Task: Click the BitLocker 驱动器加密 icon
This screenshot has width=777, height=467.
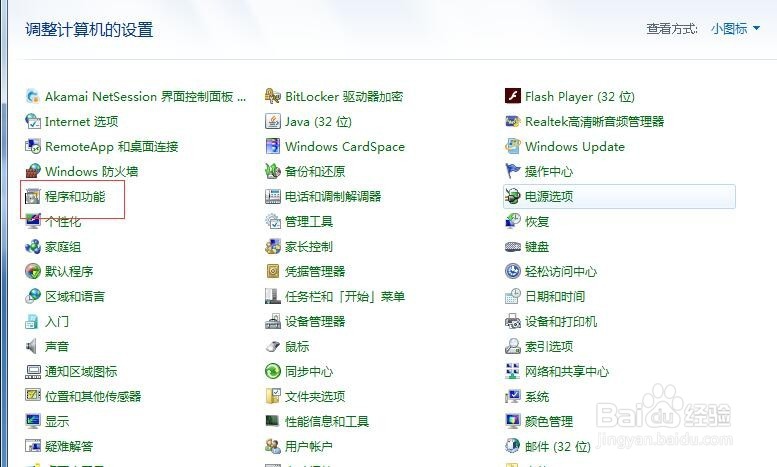Action: point(273,96)
